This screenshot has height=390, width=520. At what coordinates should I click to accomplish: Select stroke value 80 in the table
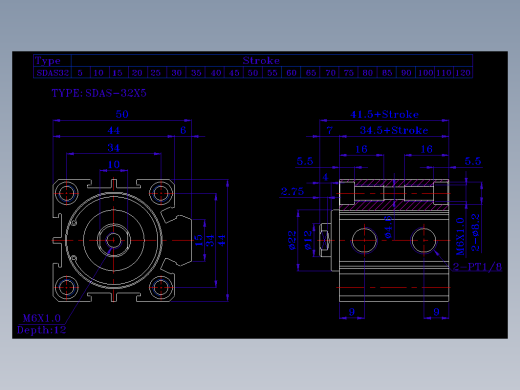click(x=368, y=73)
